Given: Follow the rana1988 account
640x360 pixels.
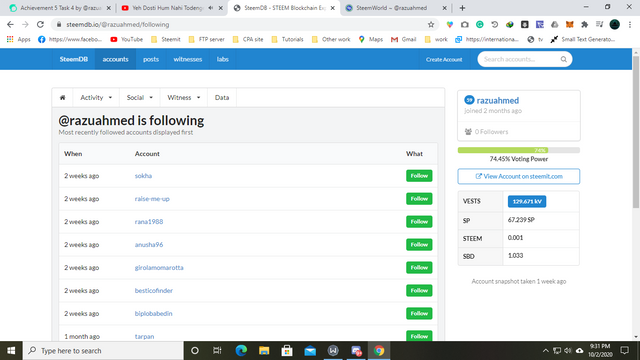Looking at the screenshot, I should (x=419, y=222).
